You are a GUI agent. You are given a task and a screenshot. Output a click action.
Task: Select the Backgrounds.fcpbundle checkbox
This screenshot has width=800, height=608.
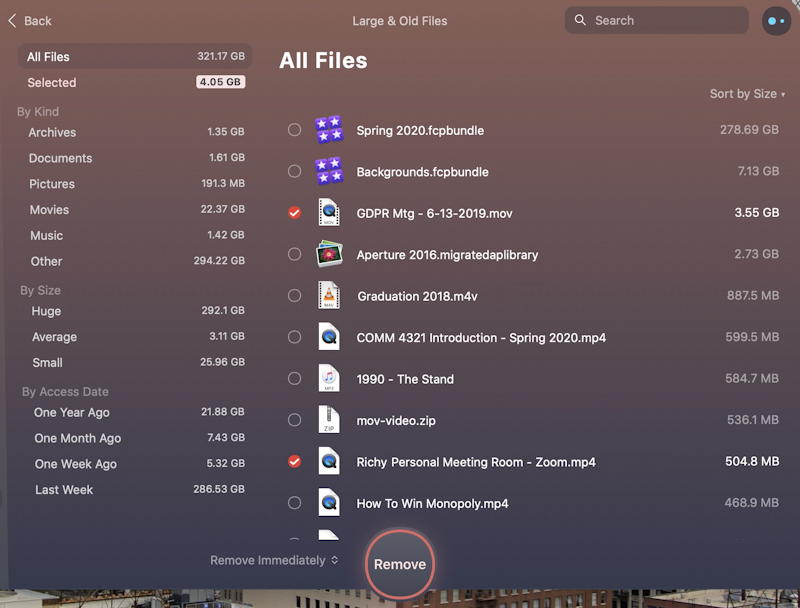tap(294, 171)
